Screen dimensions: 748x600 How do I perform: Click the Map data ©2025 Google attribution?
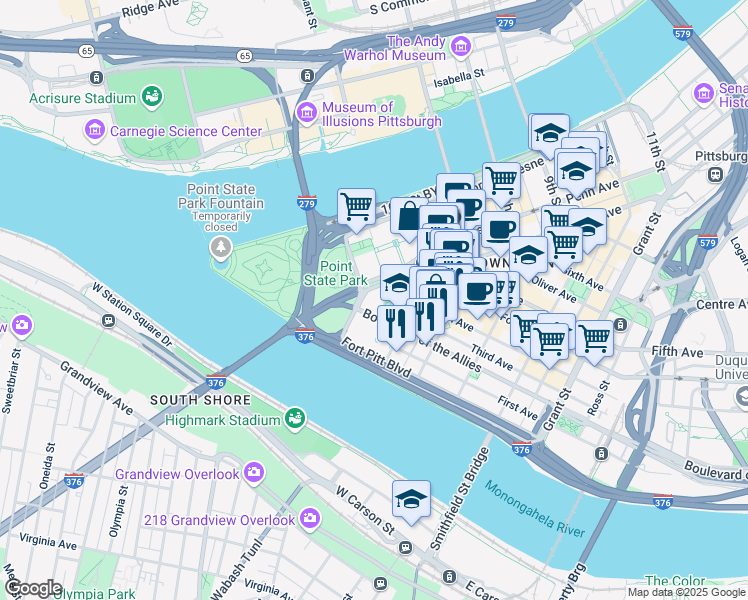(687, 592)
